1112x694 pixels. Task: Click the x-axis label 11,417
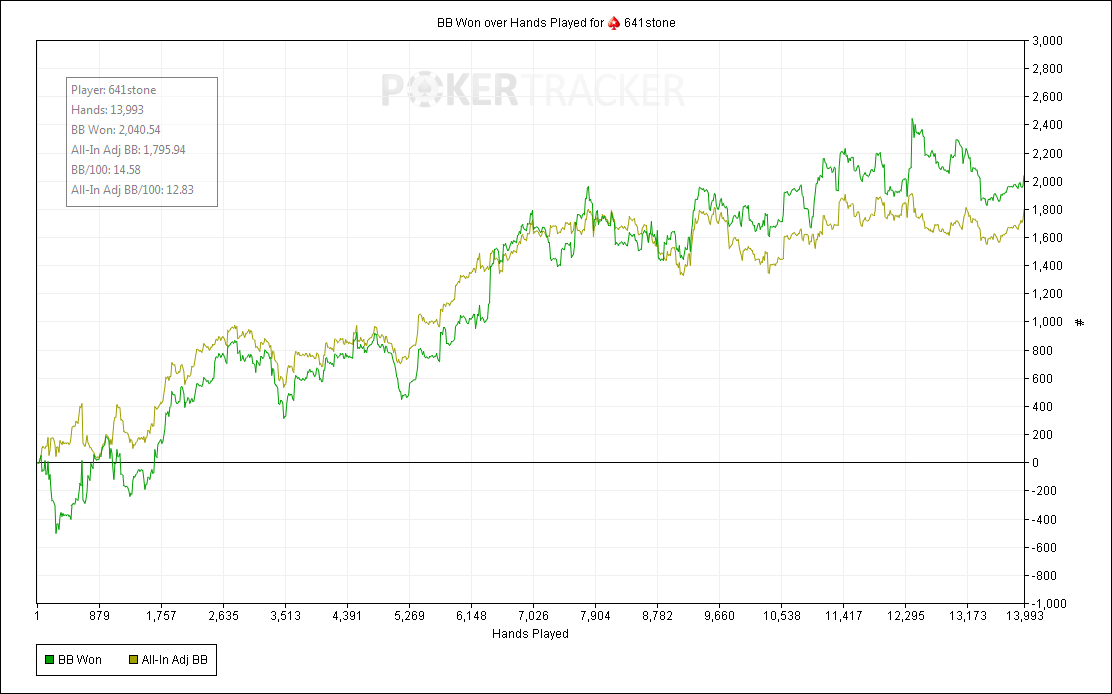pos(844,616)
